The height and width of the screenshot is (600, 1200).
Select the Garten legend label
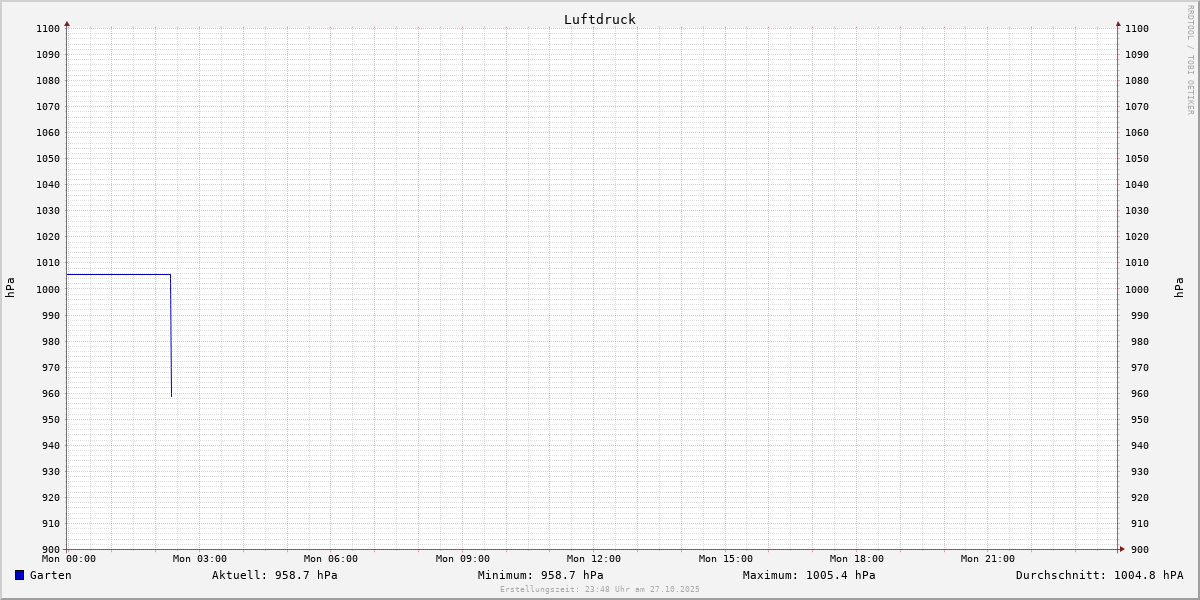tap(50, 575)
